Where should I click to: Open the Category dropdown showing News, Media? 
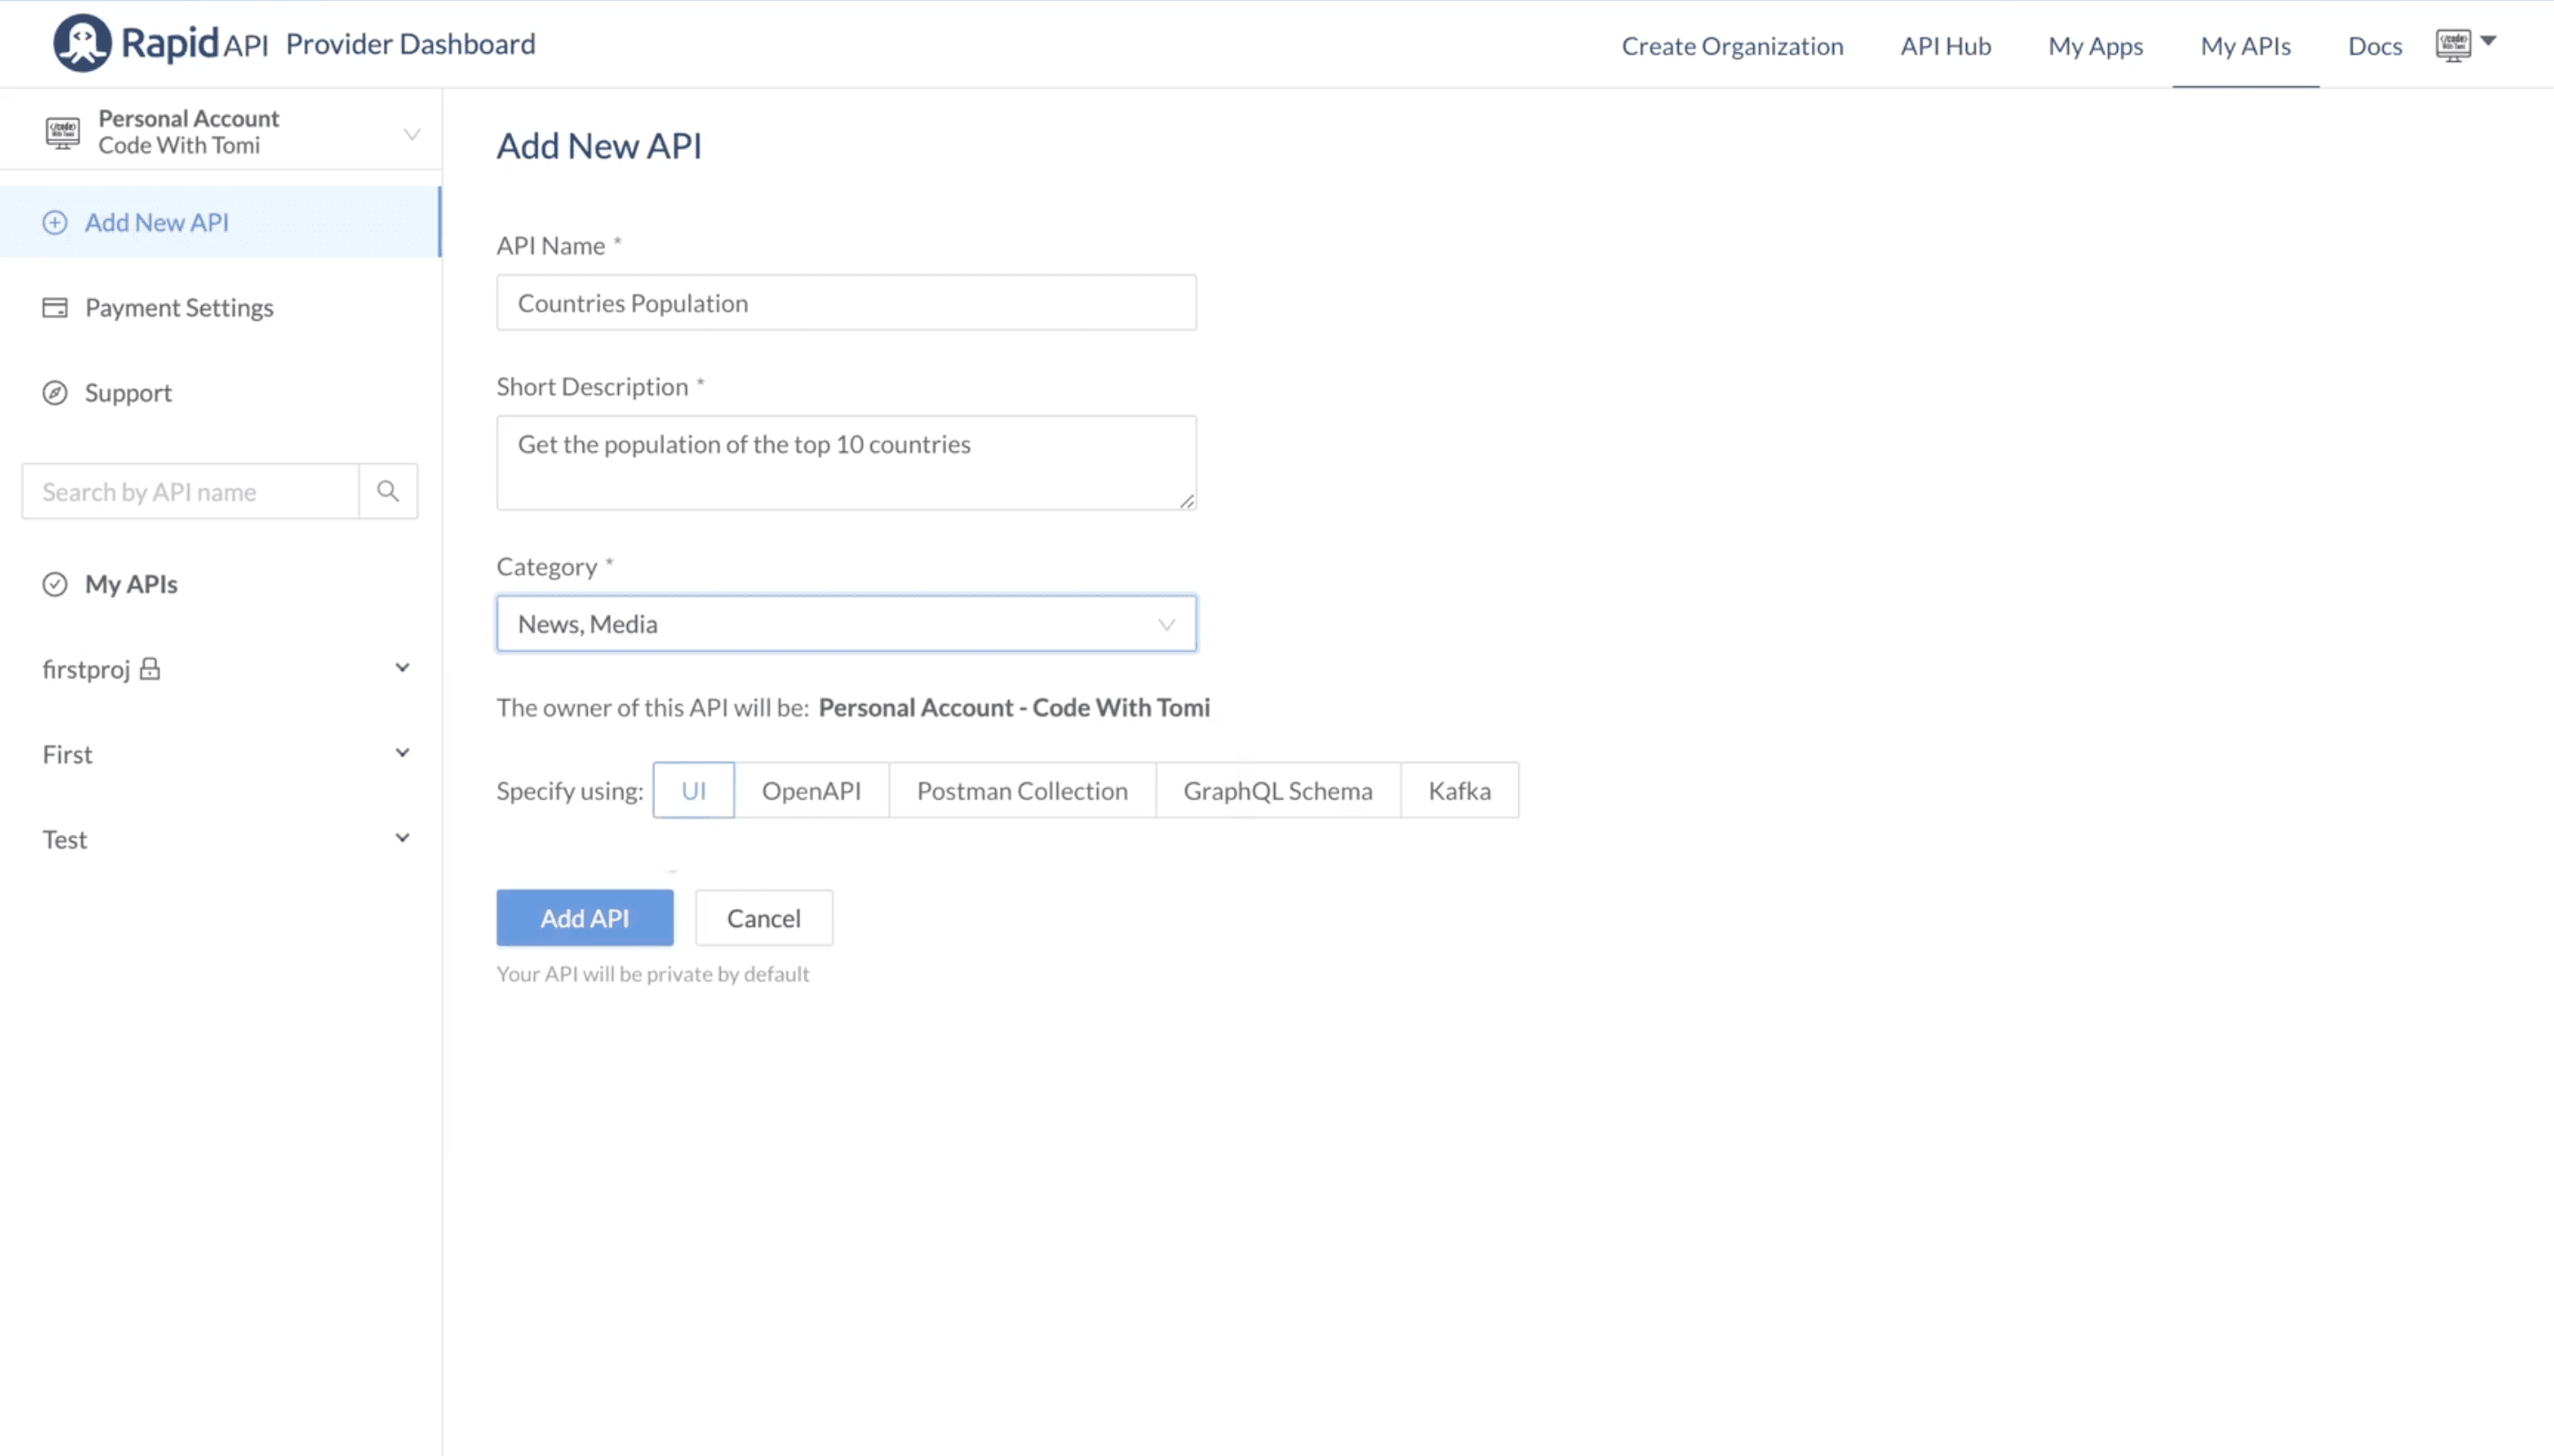click(x=846, y=624)
